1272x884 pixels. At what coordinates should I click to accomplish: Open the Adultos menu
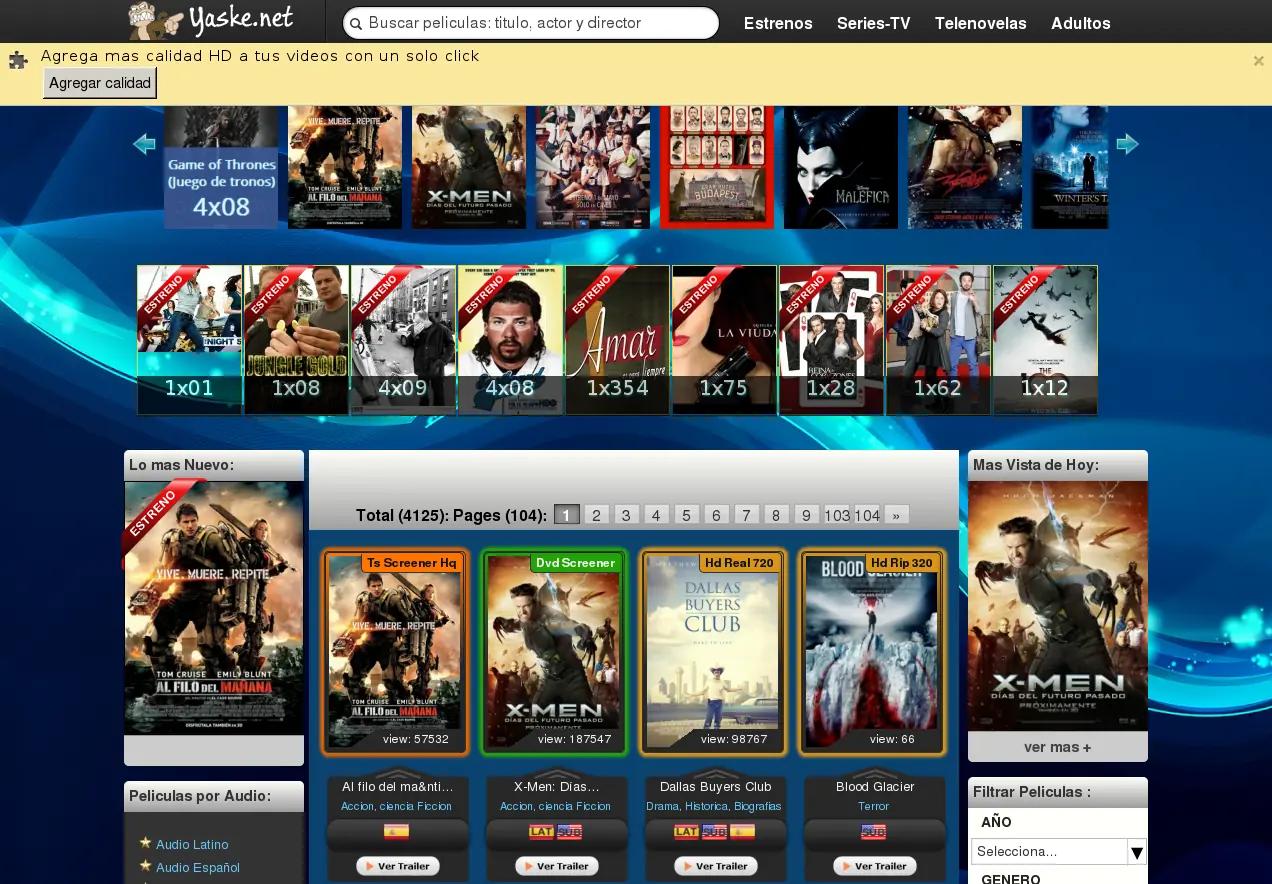tap(1081, 23)
